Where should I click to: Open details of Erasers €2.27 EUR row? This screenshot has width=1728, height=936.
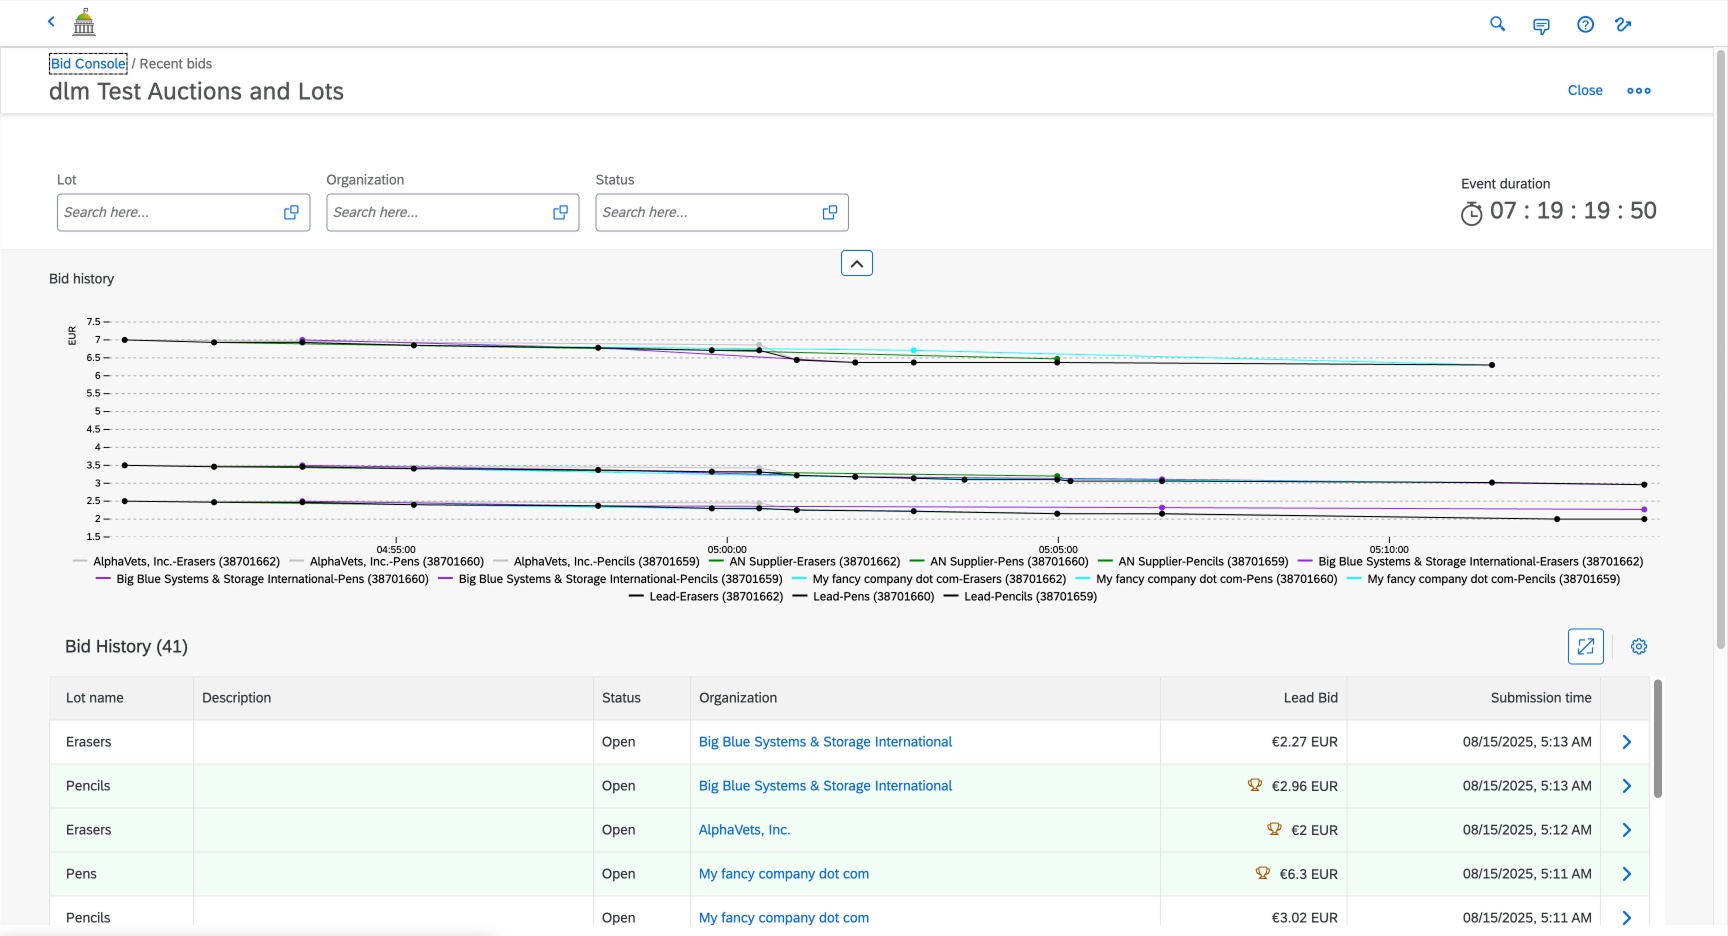[x=1626, y=742]
